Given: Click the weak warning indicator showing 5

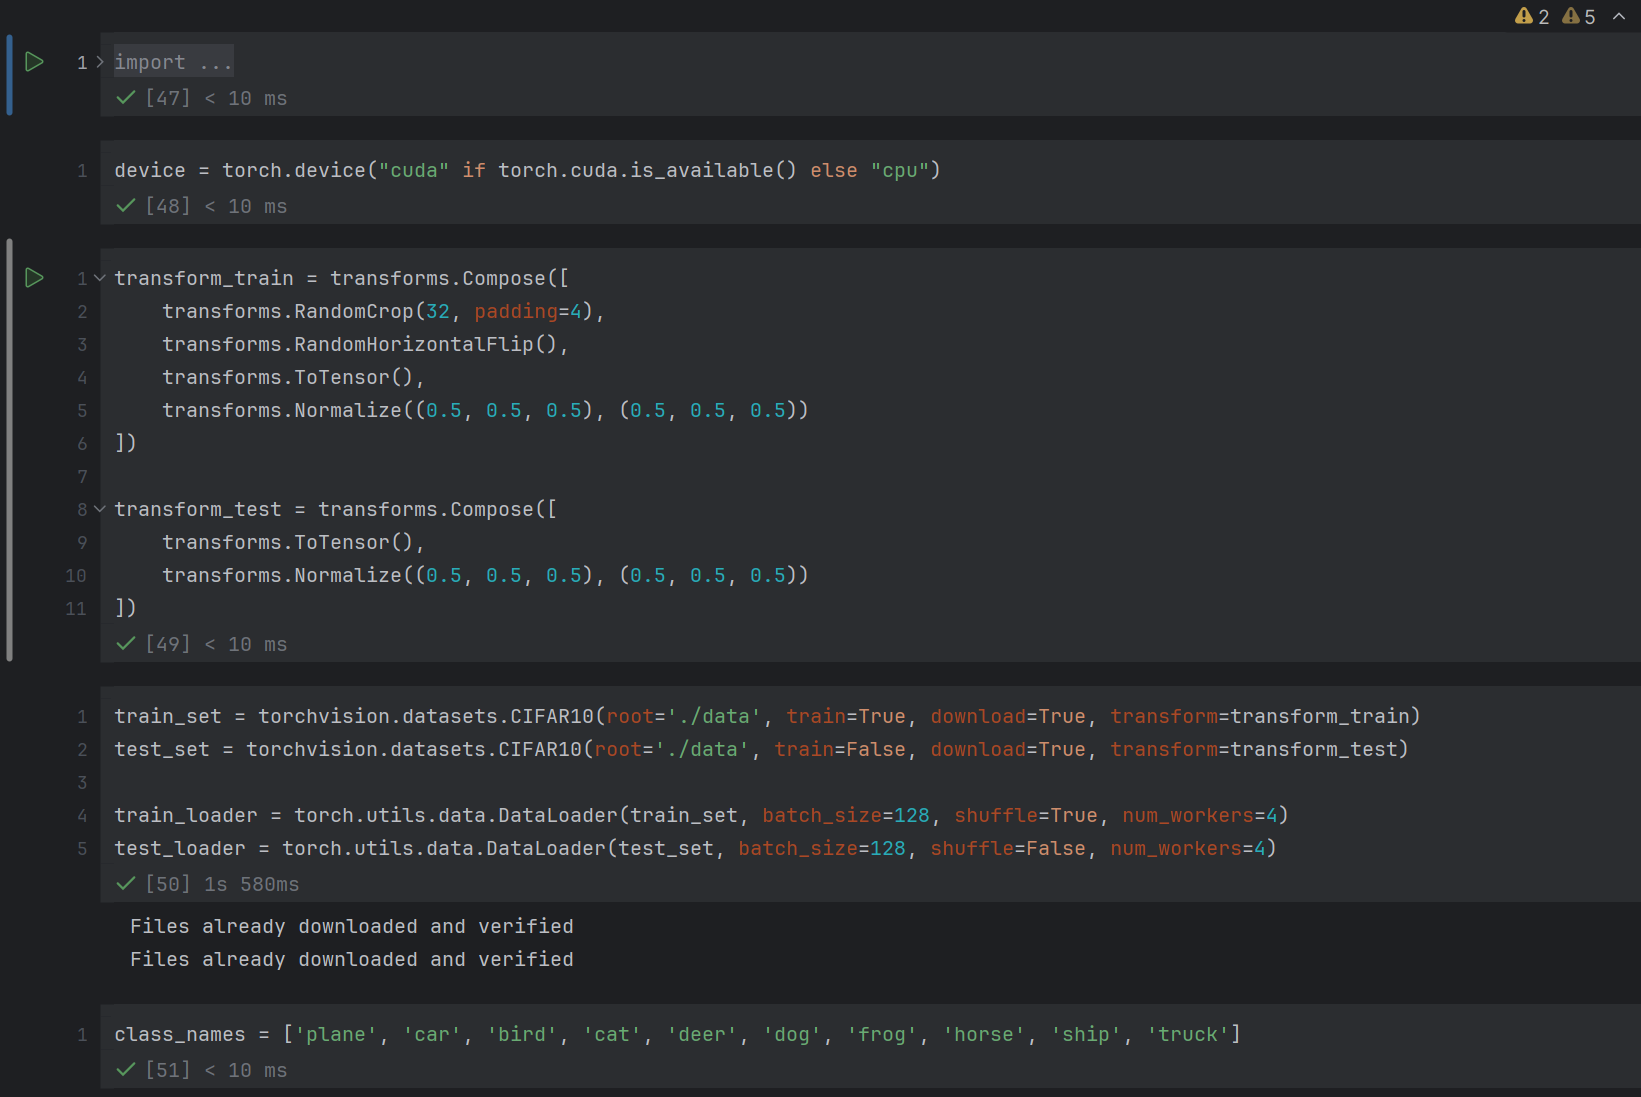Looking at the screenshot, I should [1579, 16].
